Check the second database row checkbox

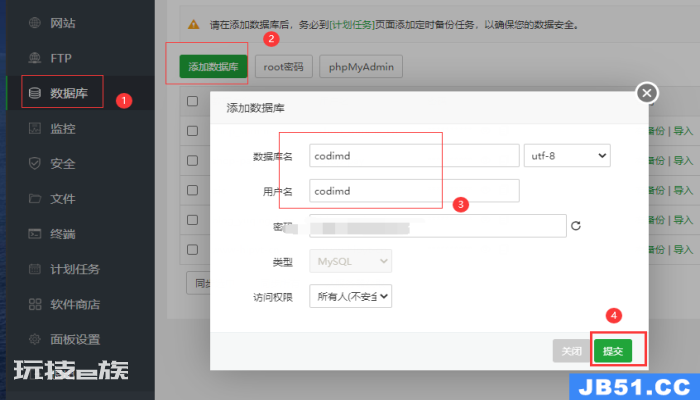click(x=192, y=160)
